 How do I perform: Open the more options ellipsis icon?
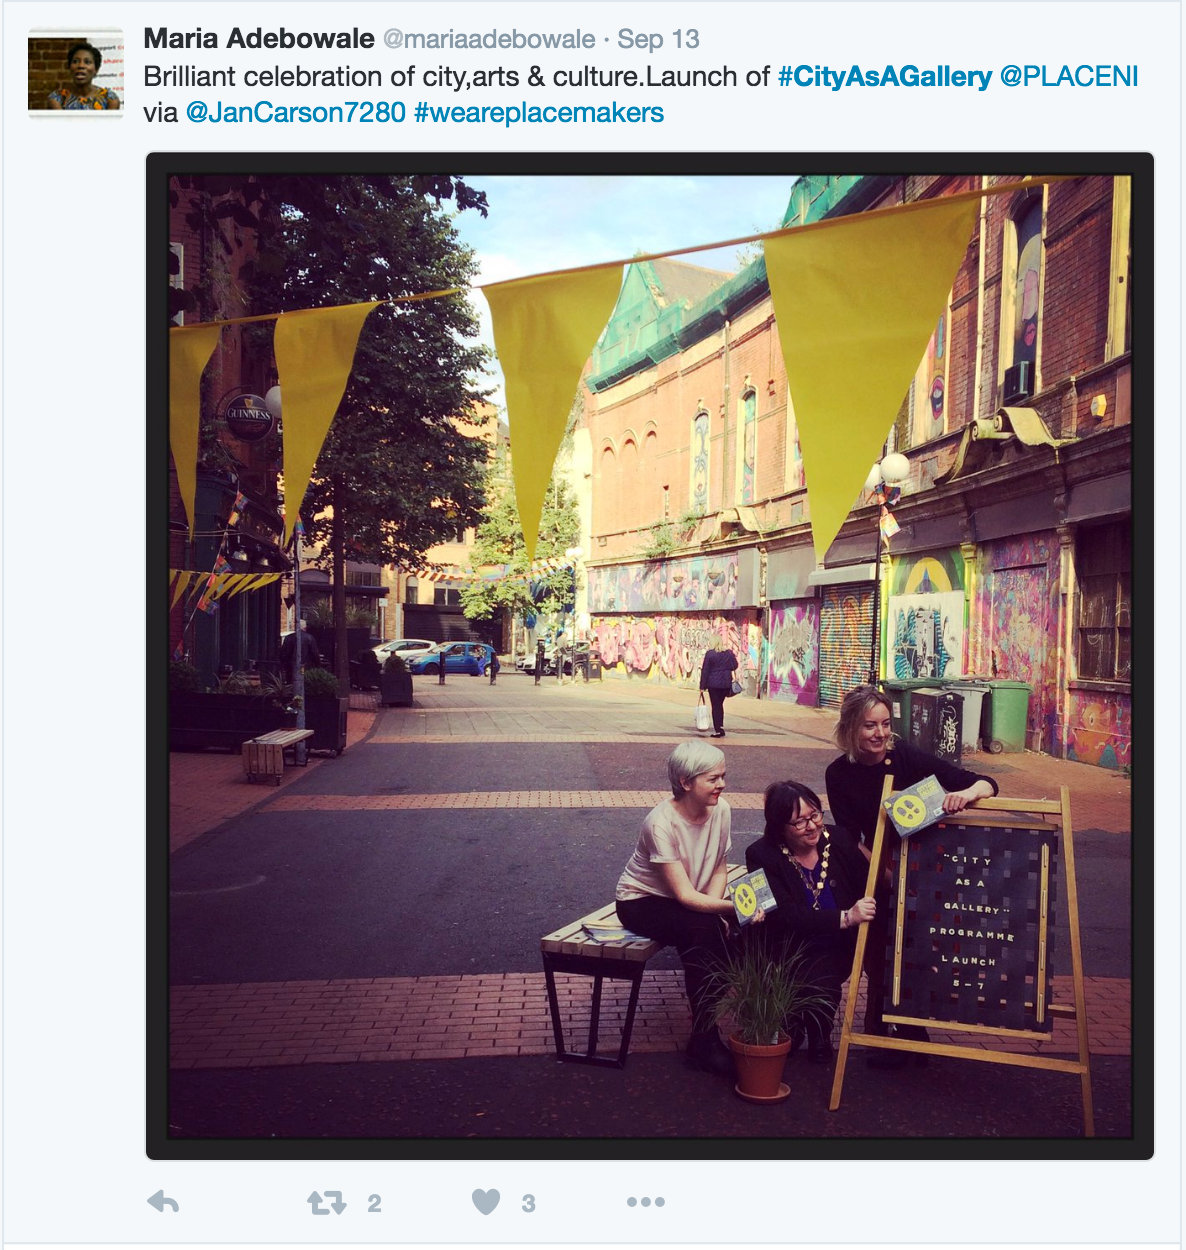pyautogui.click(x=645, y=1202)
